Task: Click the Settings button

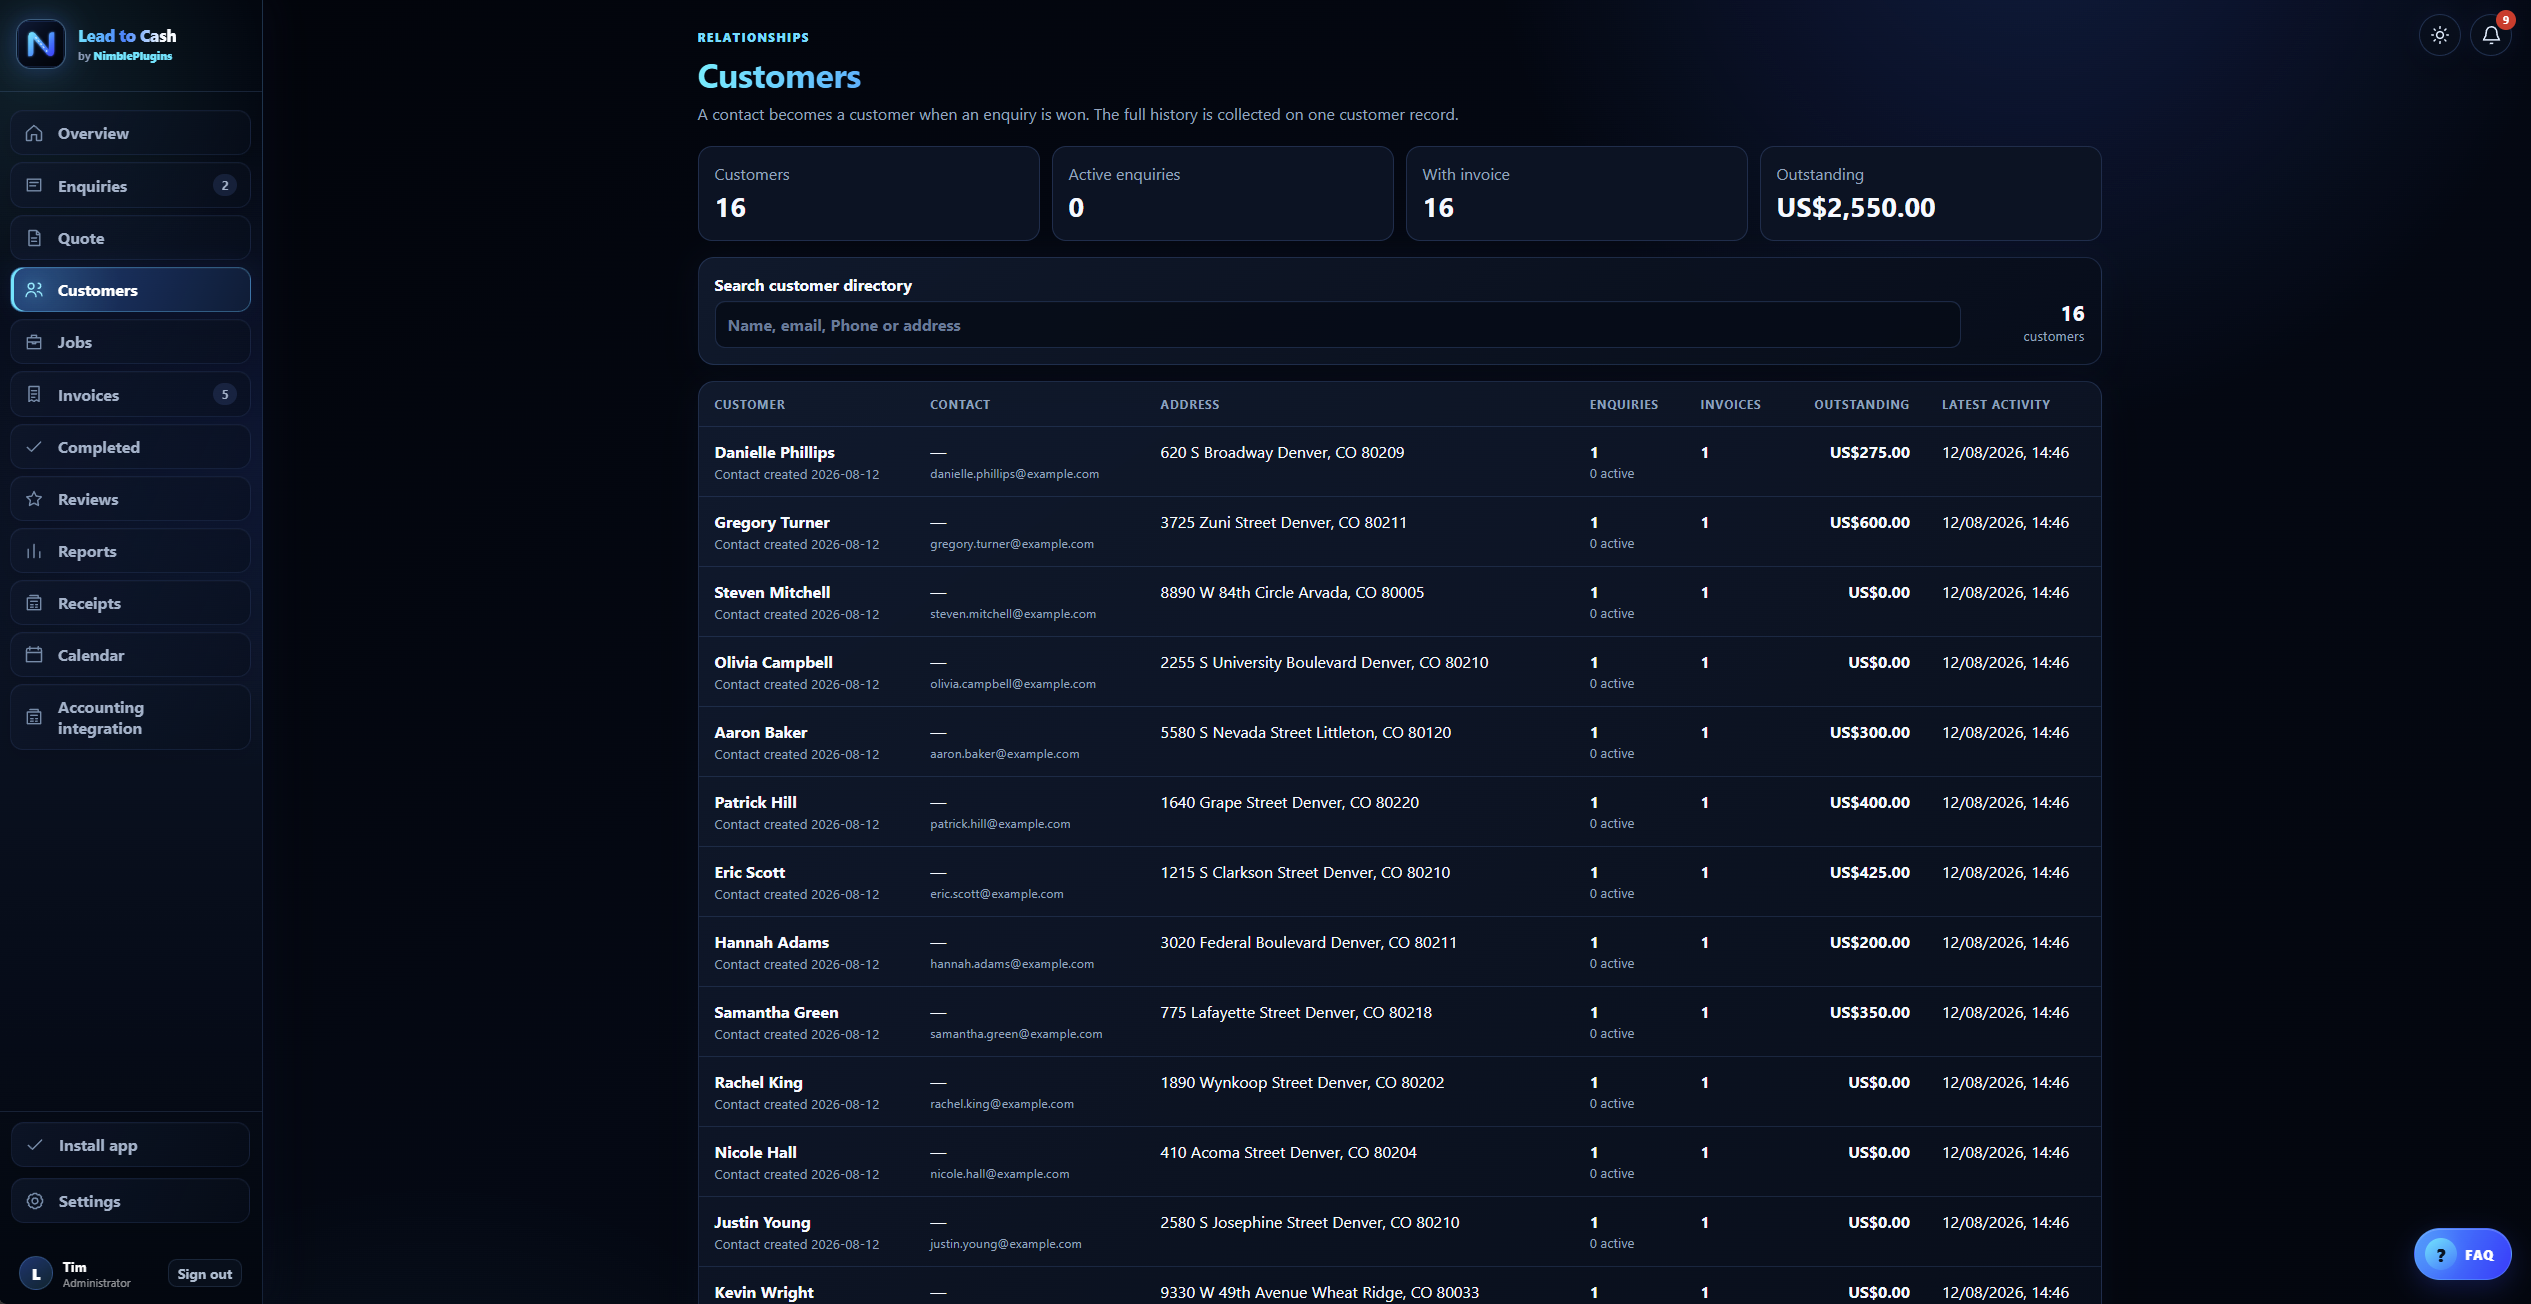Action: [x=130, y=1201]
